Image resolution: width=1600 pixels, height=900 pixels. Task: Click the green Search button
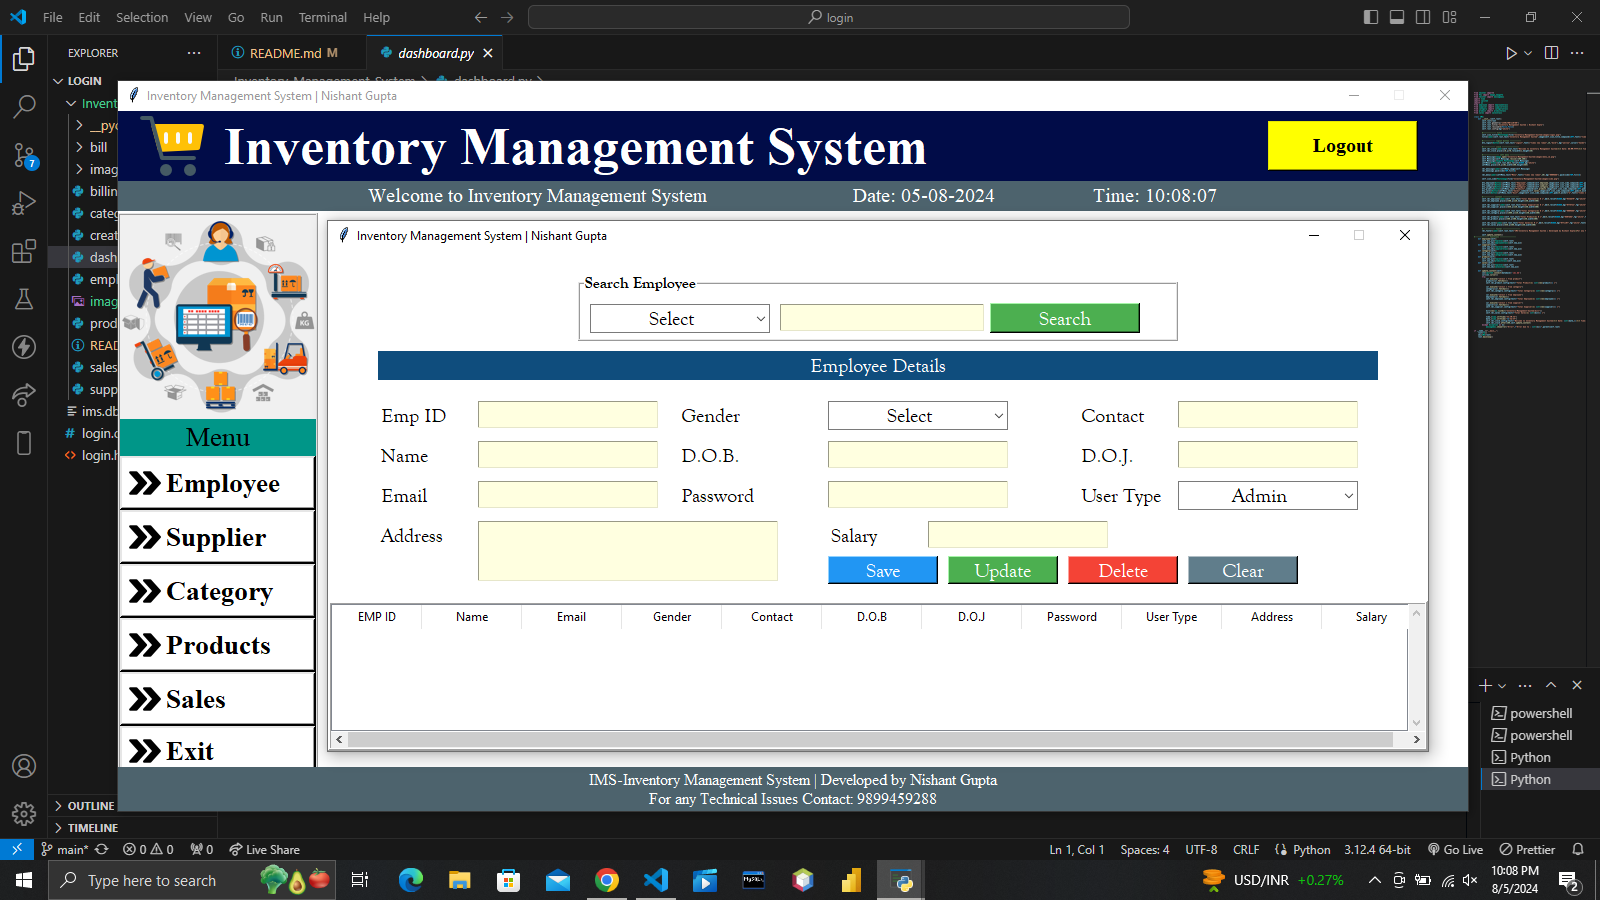[x=1065, y=318]
